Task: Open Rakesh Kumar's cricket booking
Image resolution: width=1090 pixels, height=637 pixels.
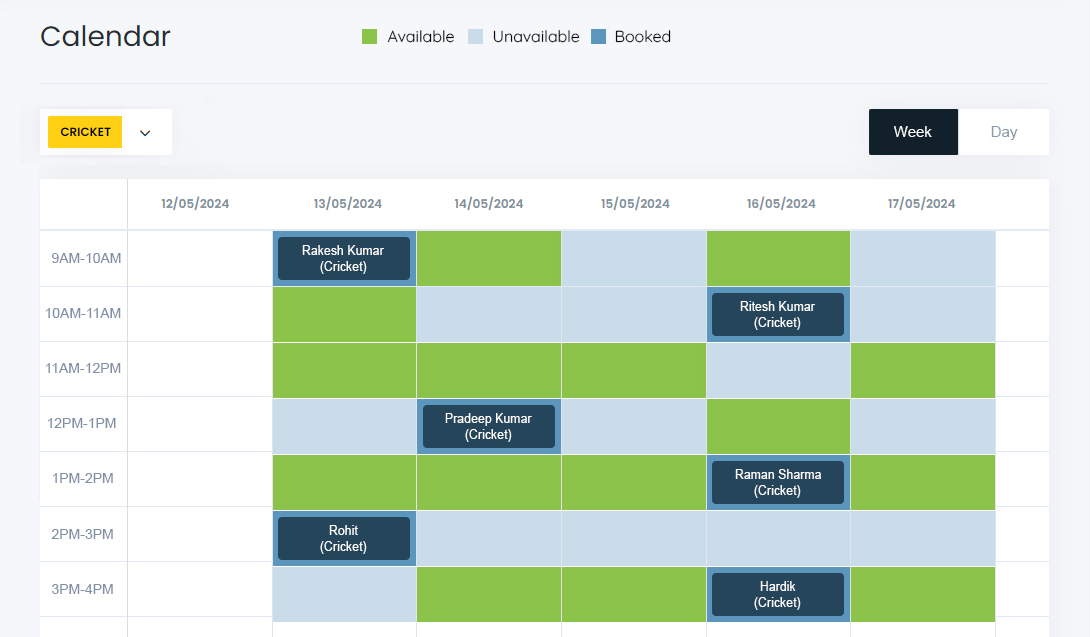Action: click(x=343, y=259)
